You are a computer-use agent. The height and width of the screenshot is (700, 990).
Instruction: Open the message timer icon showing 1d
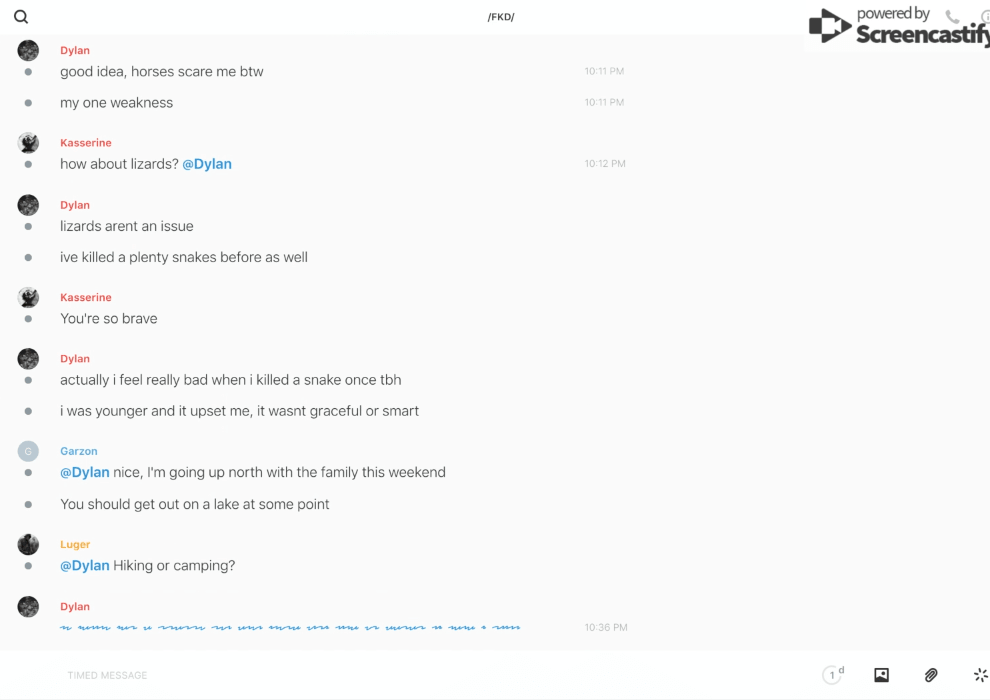(x=833, y=675)
